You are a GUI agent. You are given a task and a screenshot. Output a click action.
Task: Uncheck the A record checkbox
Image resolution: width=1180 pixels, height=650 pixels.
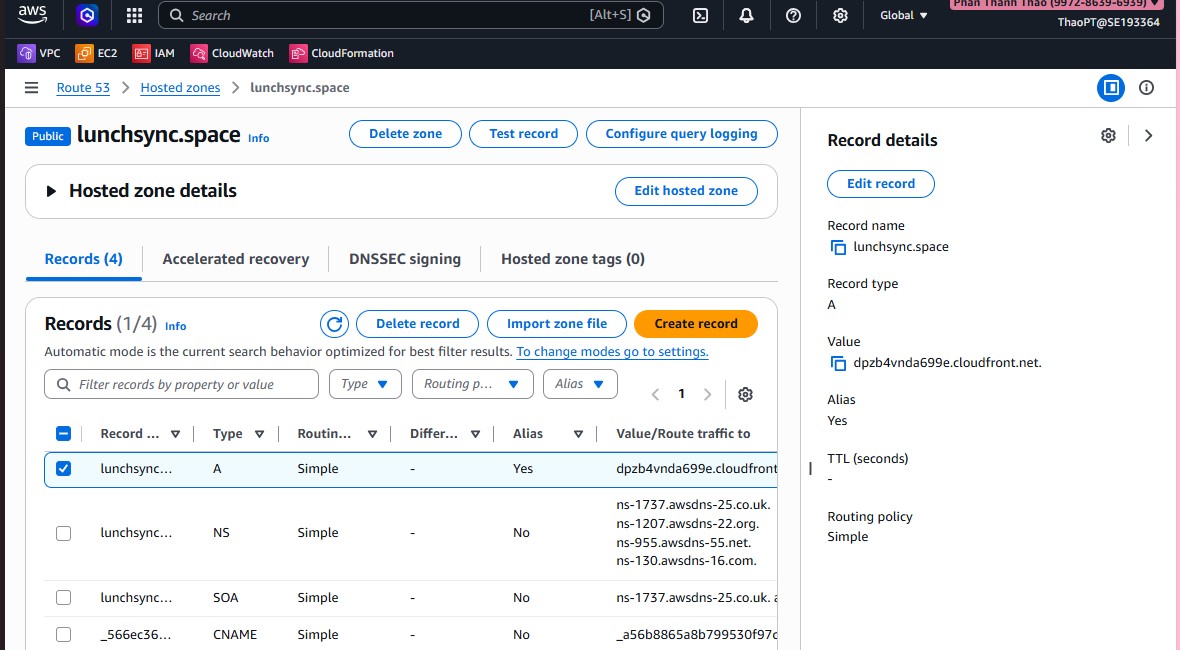(64, 469)
